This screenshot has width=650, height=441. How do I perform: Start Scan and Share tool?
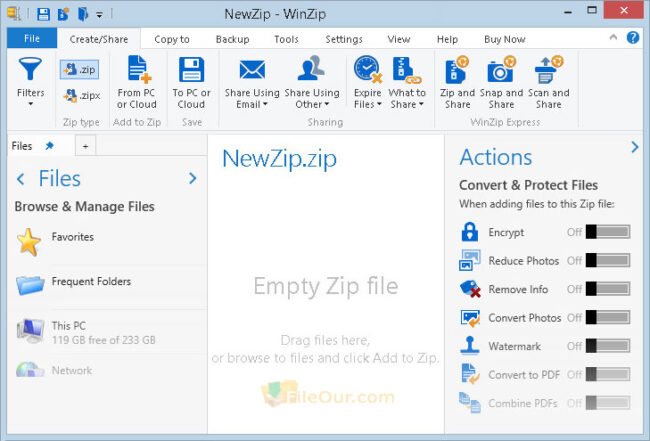(x=548, y=82)
